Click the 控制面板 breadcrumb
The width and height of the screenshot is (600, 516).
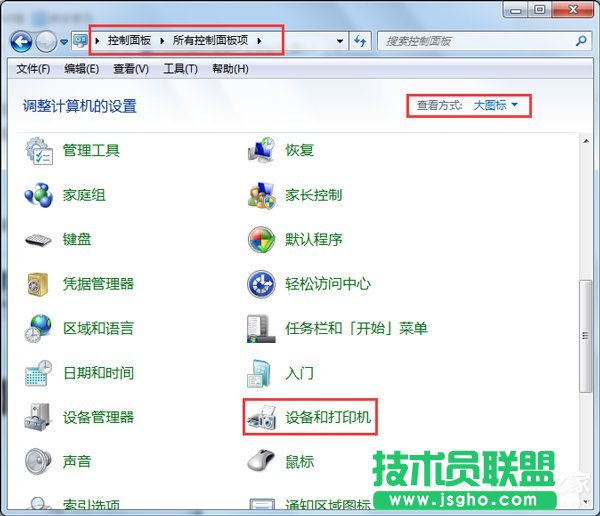point(129,40)
